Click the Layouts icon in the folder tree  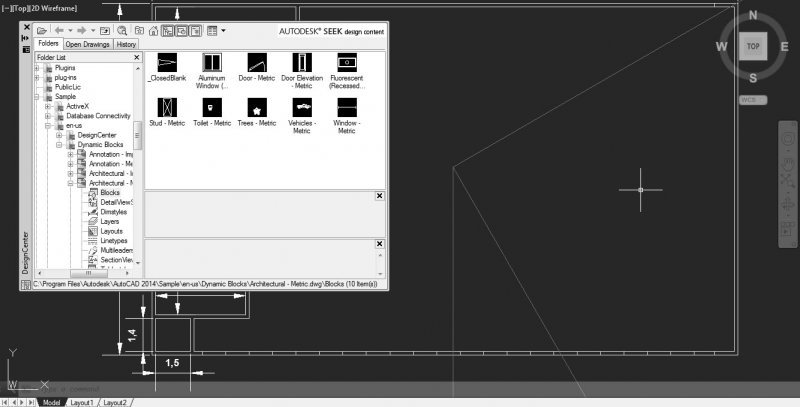(x=93, y=231)
